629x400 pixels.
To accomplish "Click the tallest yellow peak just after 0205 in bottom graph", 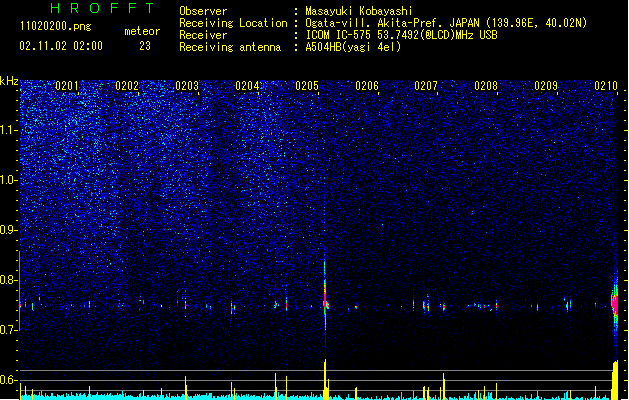I will [325, 379].
